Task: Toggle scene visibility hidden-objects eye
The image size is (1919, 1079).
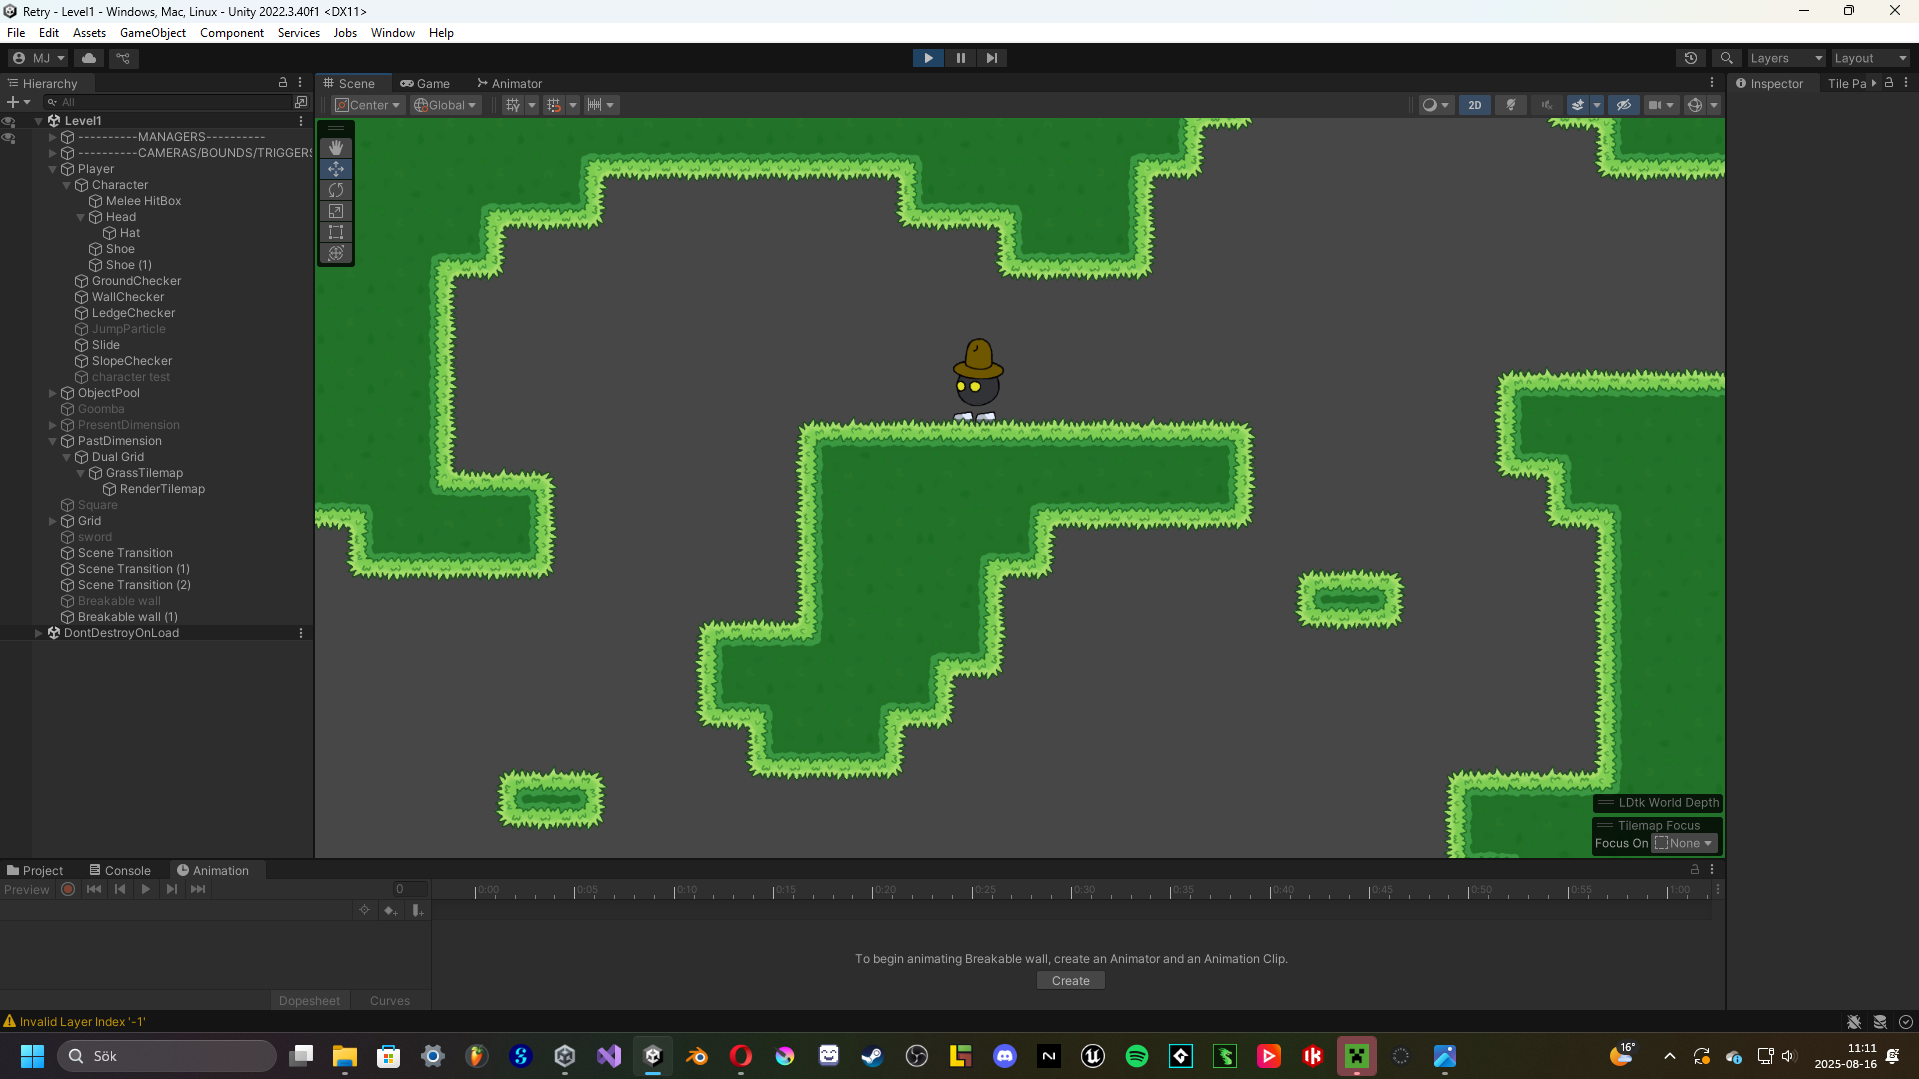Action: pos(1624,105)
